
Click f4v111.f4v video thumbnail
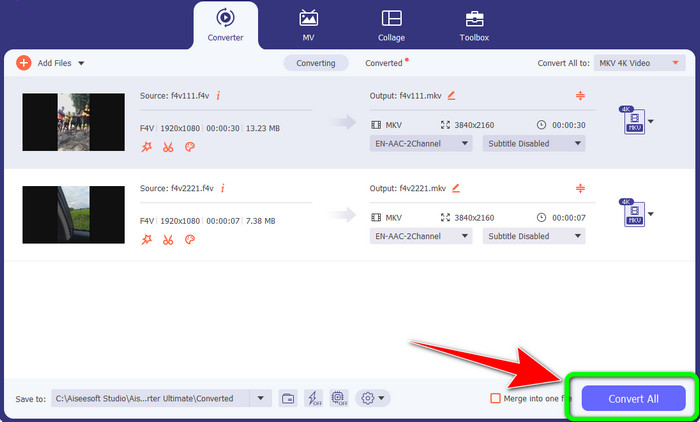74,122
